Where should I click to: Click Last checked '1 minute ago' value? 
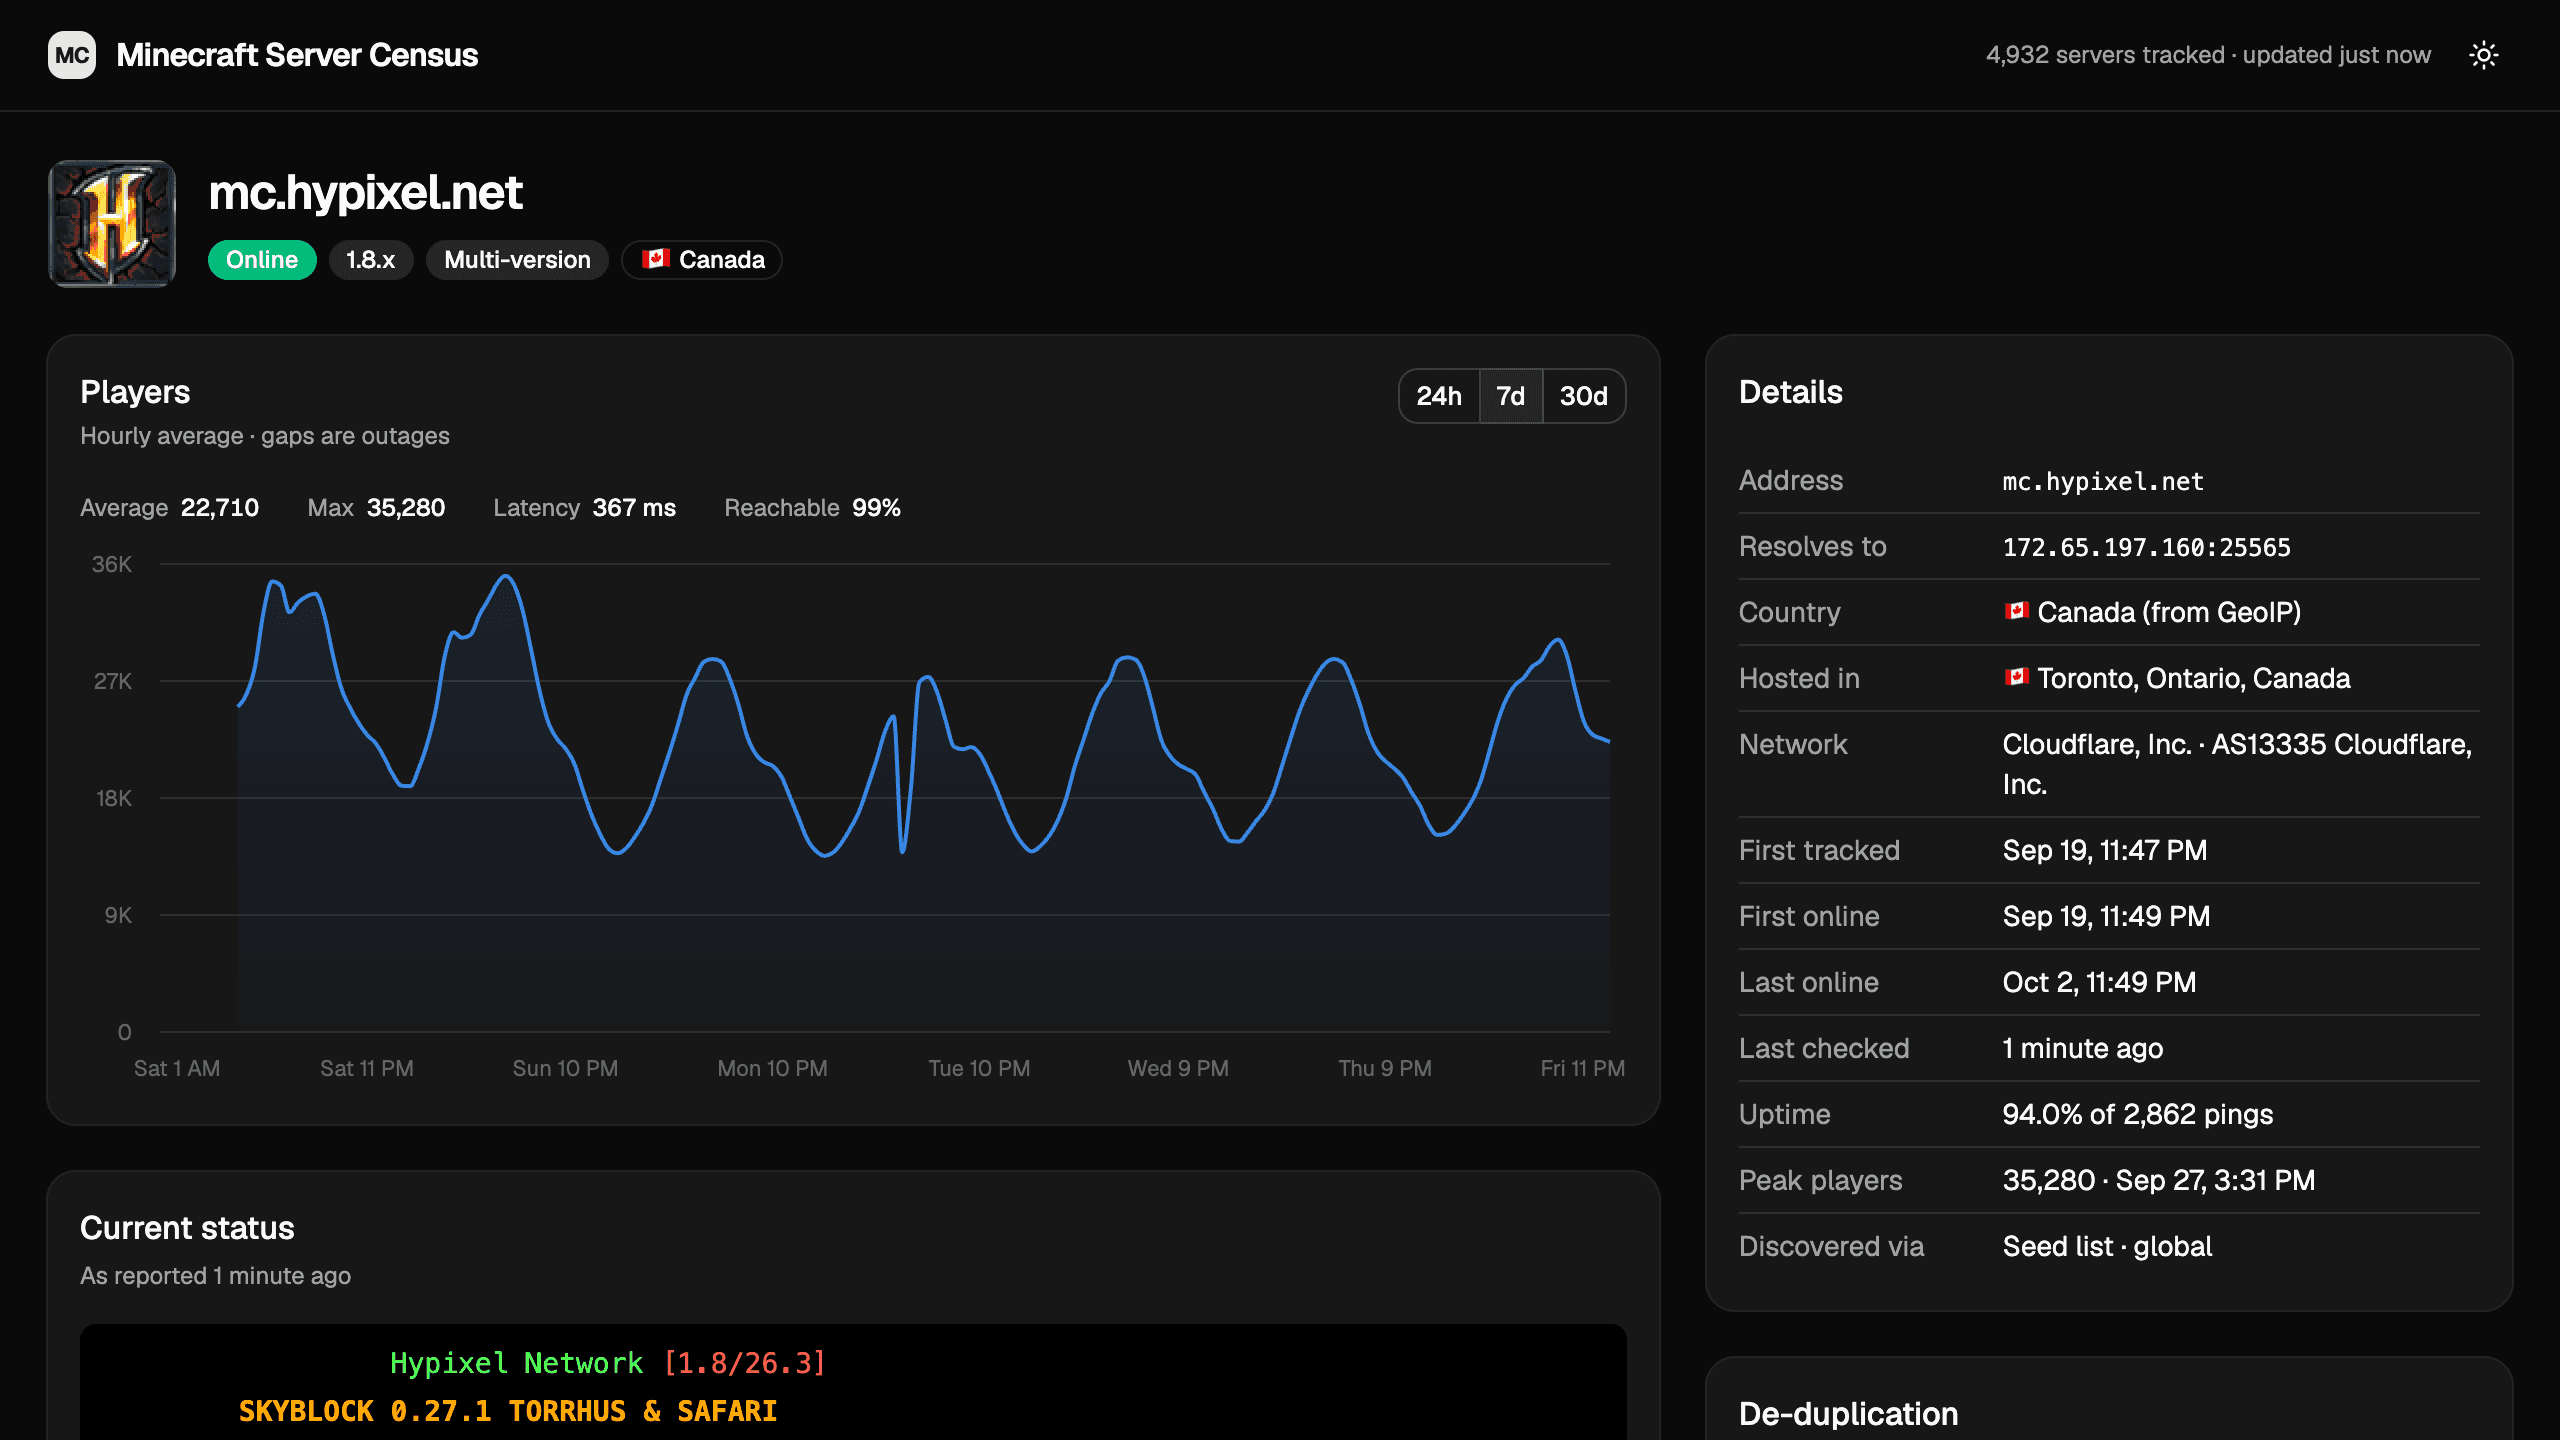(2083, 1048)
